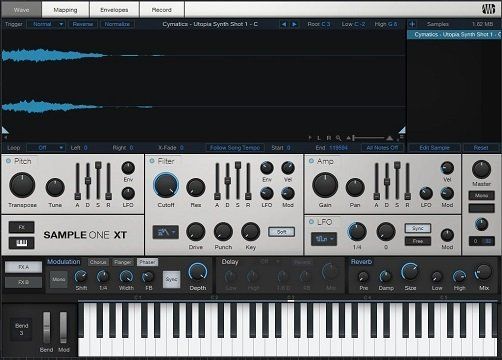Toggle the filter Soft button
The image size is (502, 360).
(282, 232)
